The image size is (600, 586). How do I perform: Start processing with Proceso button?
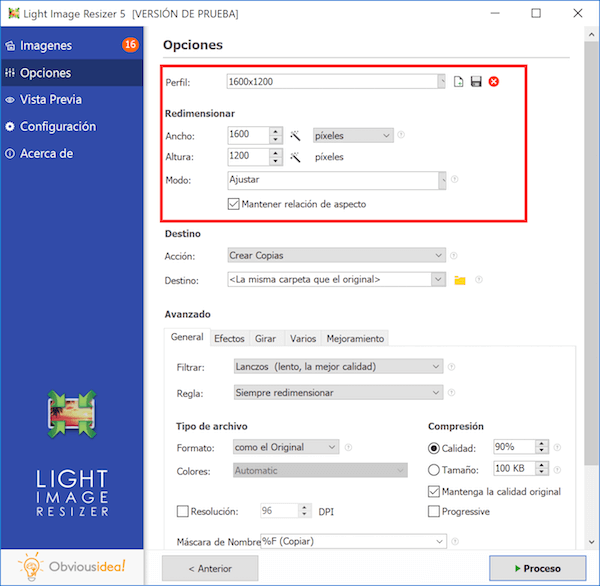(x=538, y=568)
